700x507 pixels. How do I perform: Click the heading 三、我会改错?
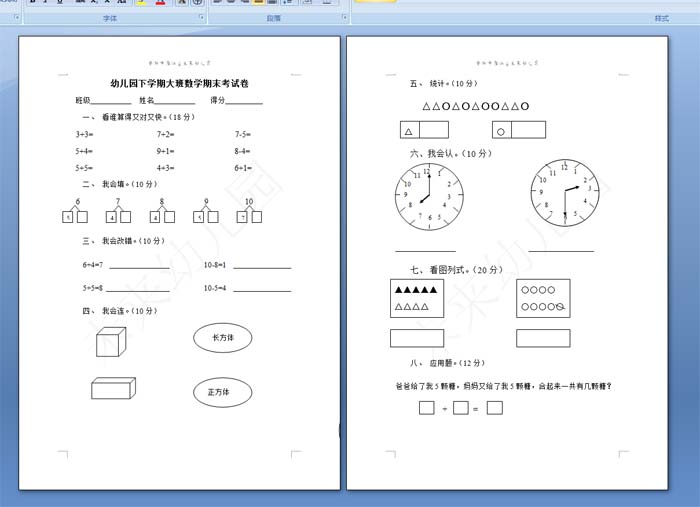[x=123, y=241]
